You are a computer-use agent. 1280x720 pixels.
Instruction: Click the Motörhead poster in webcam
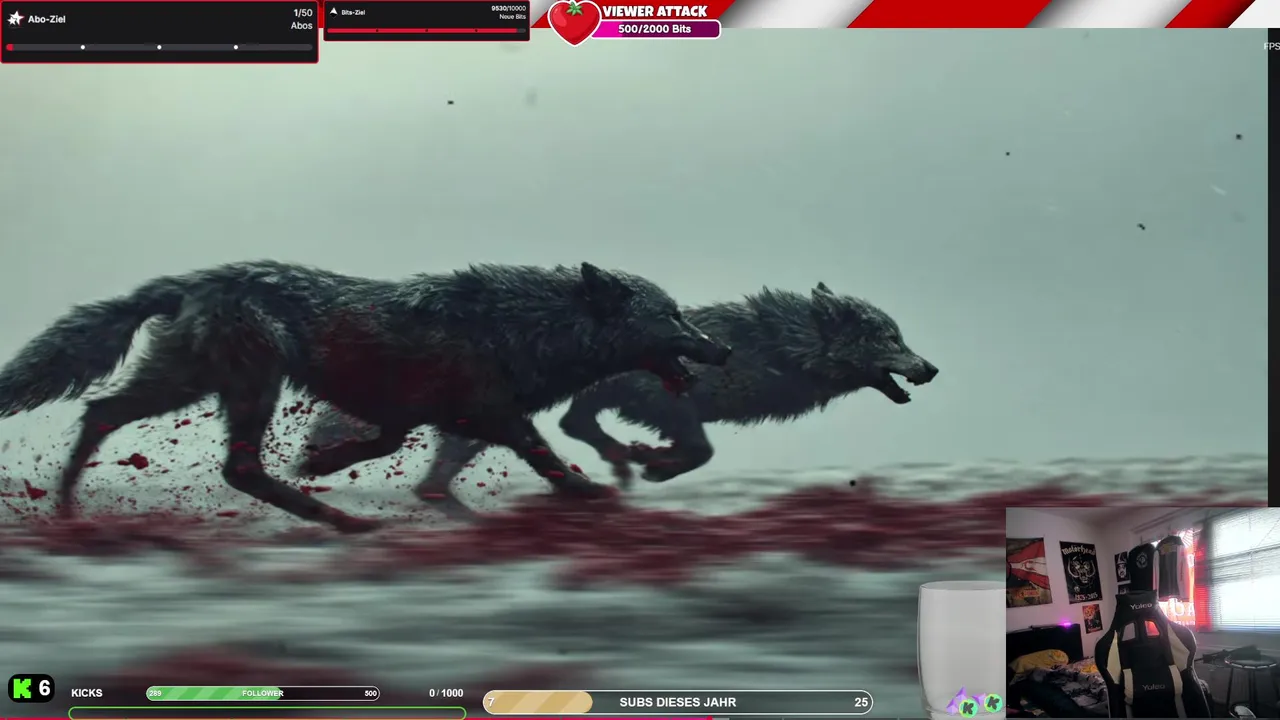coord(1080,571)
